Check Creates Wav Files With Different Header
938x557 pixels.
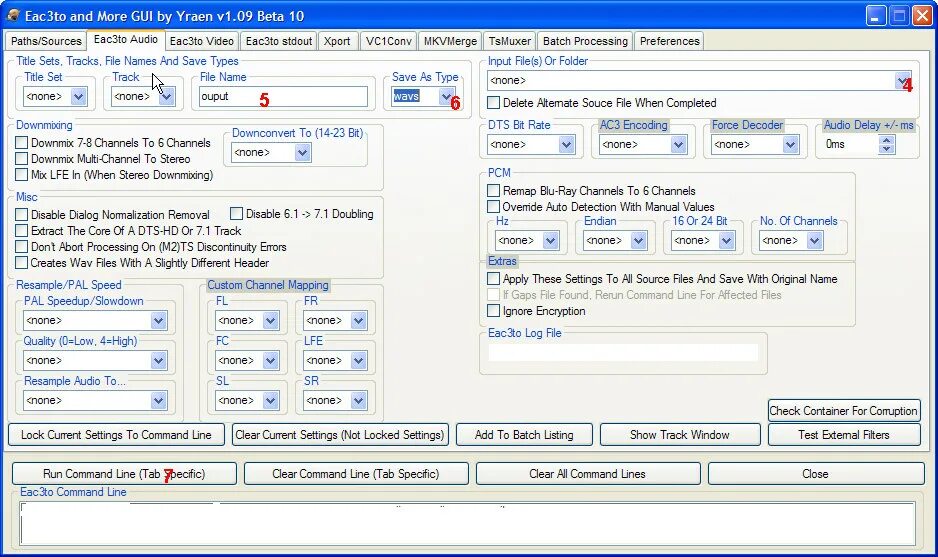[x=22, y=263]
